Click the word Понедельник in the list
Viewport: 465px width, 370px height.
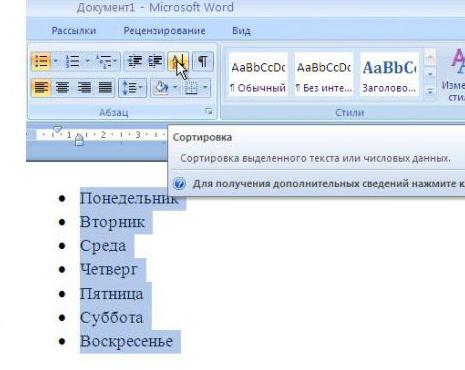click(129, 198)
